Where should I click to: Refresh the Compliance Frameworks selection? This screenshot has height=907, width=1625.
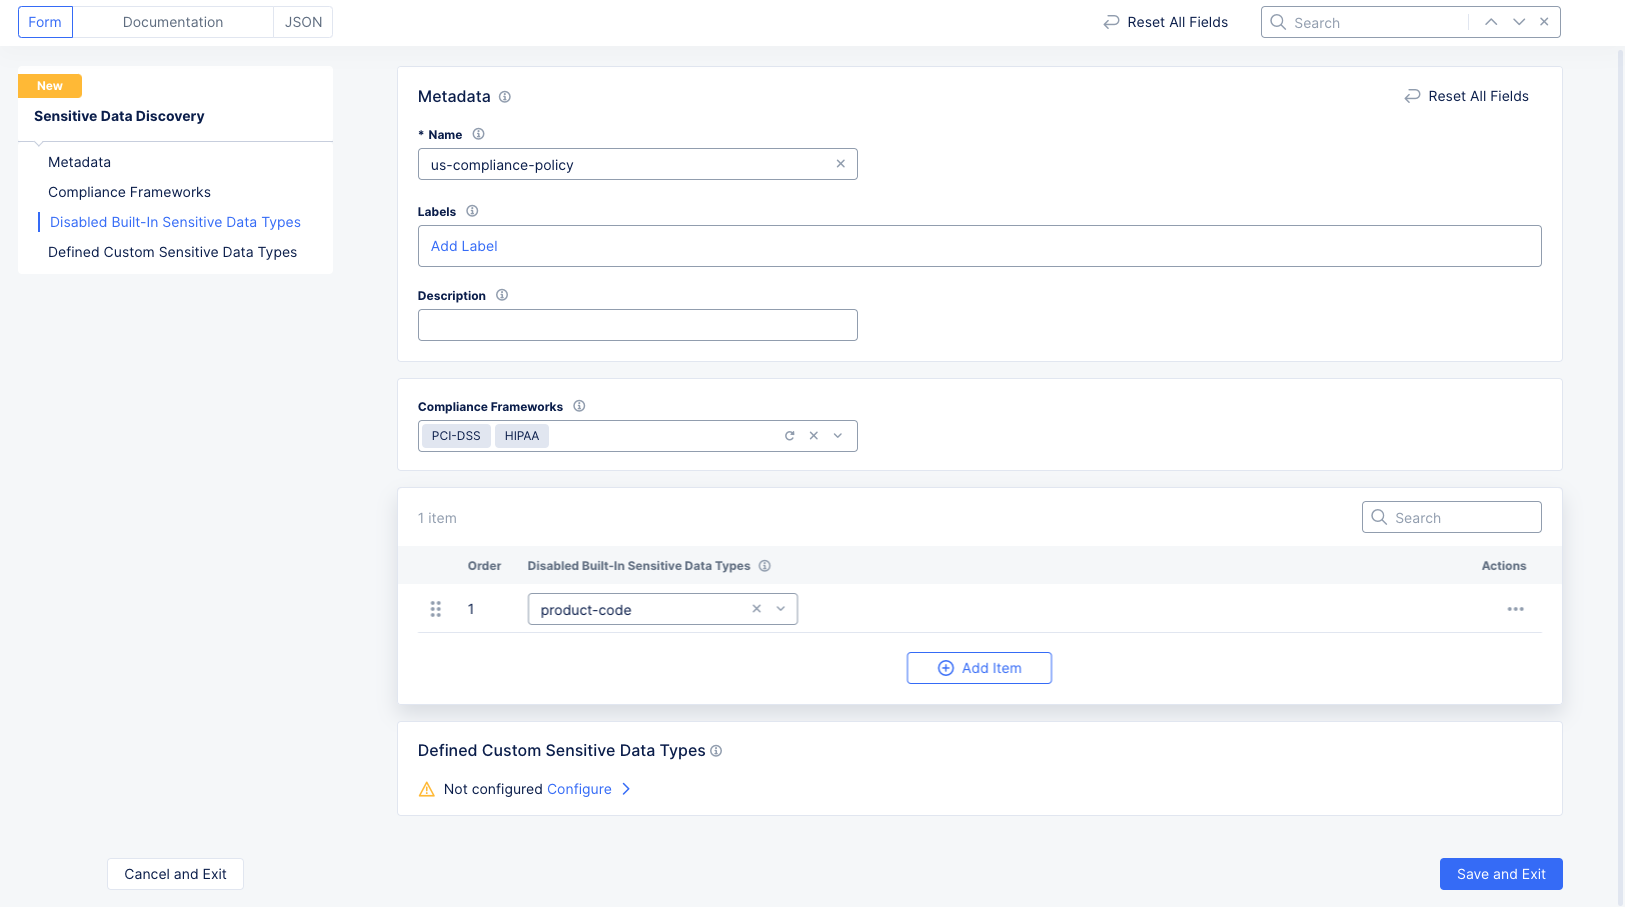pos(789,435)
